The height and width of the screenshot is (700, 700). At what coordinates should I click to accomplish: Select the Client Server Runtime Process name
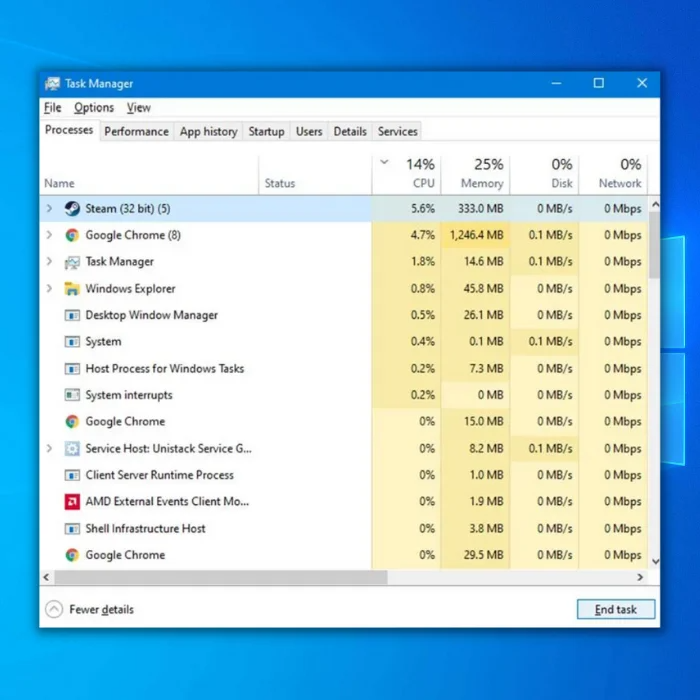coord(159,475)
